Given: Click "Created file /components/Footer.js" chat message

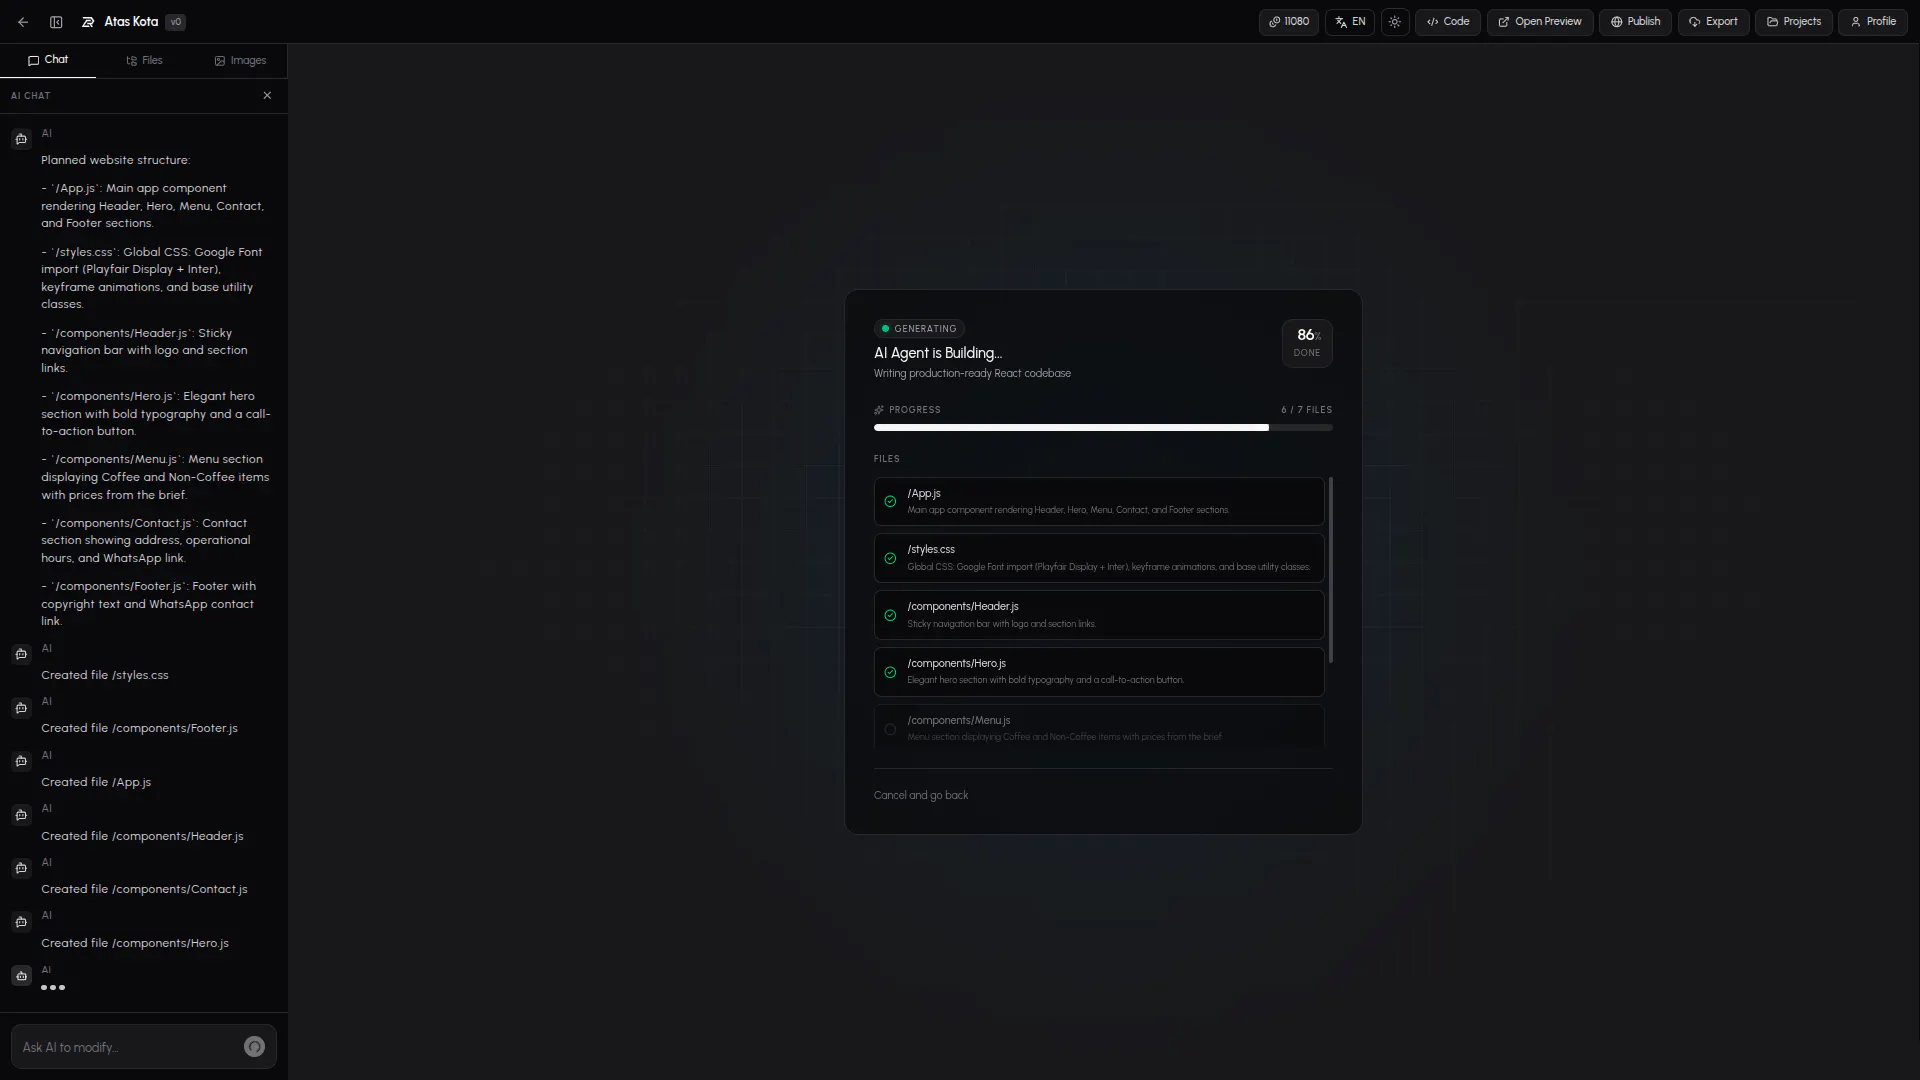Looking at the screenshot, I should point(139,729).
